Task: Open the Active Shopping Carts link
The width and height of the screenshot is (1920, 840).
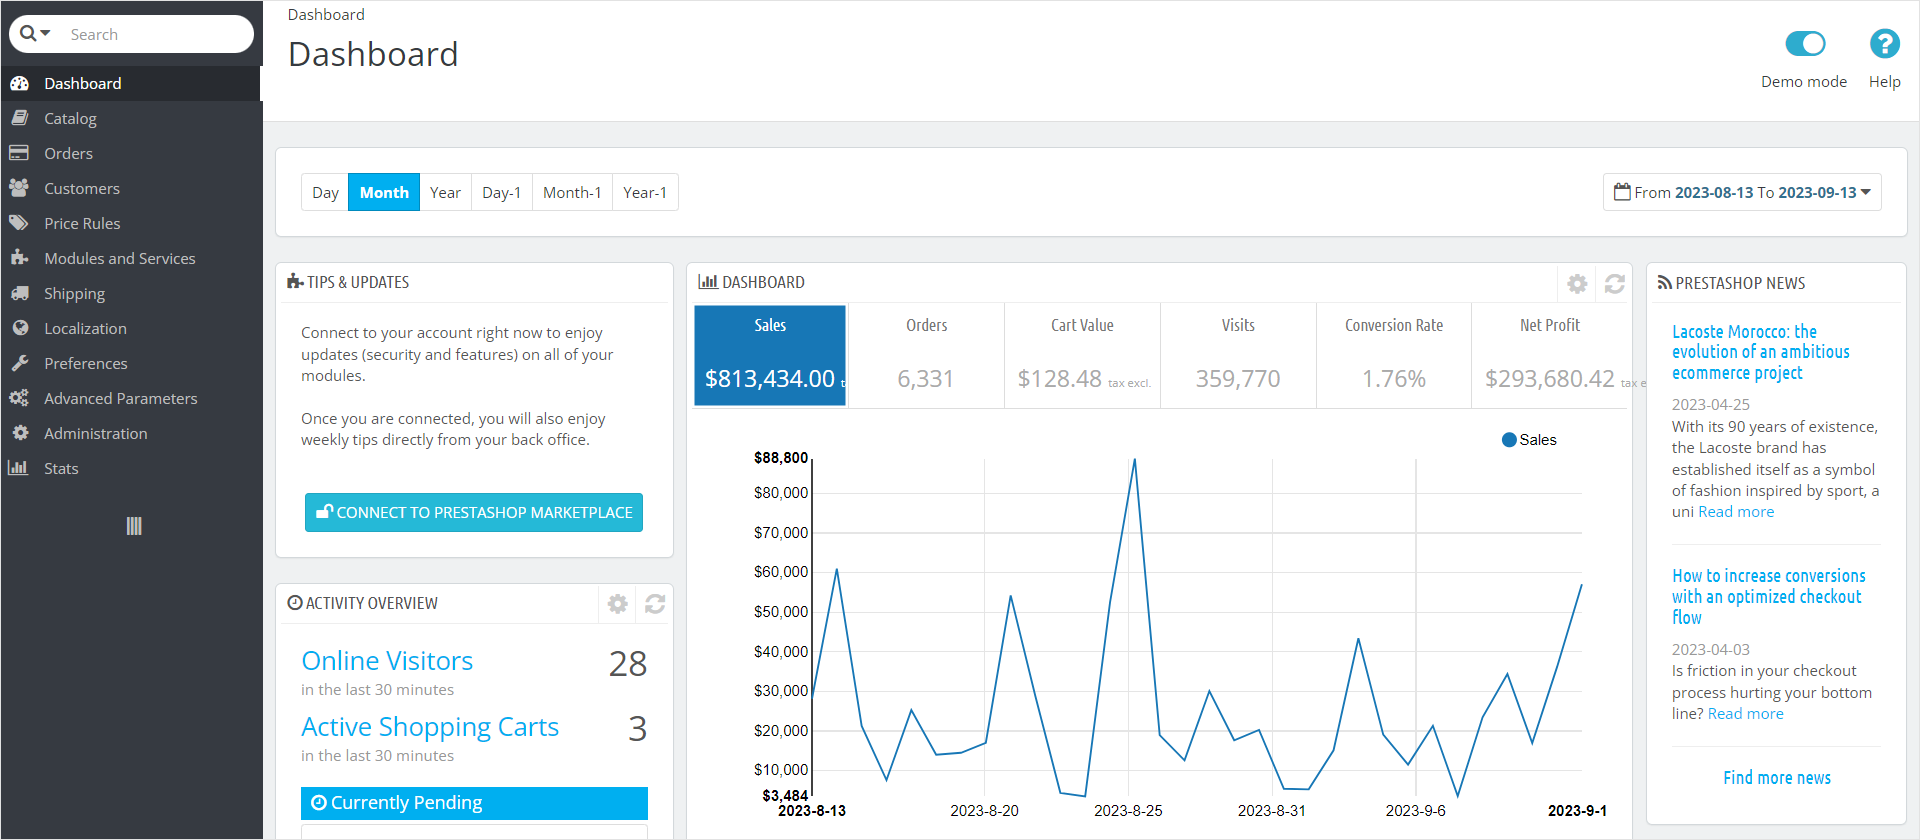Action: pos(430,727)
